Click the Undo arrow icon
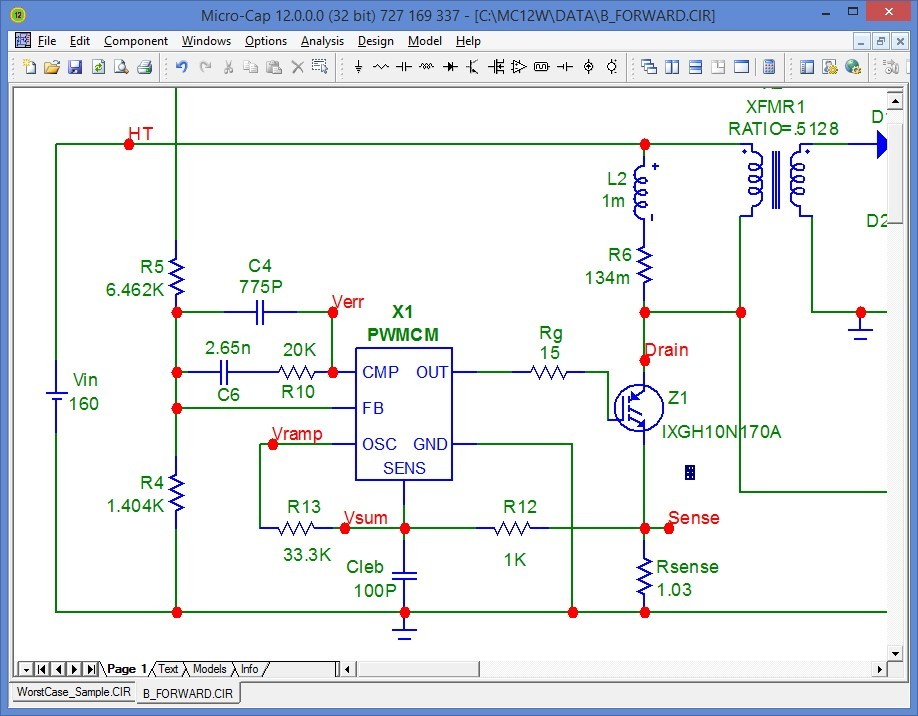The height and width of the screenshot is (716, 918). coord(181,67)
